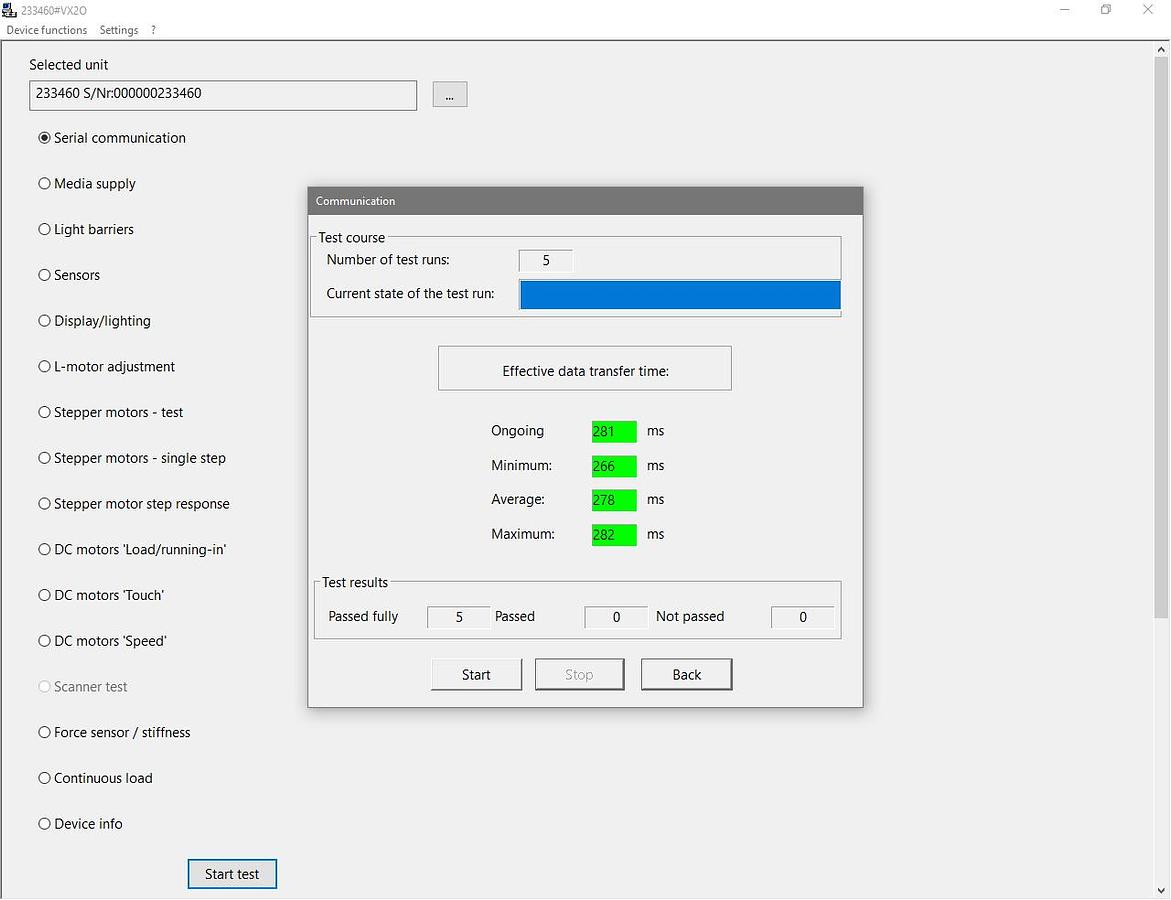Select the Device info option

[x=44, y=824]
